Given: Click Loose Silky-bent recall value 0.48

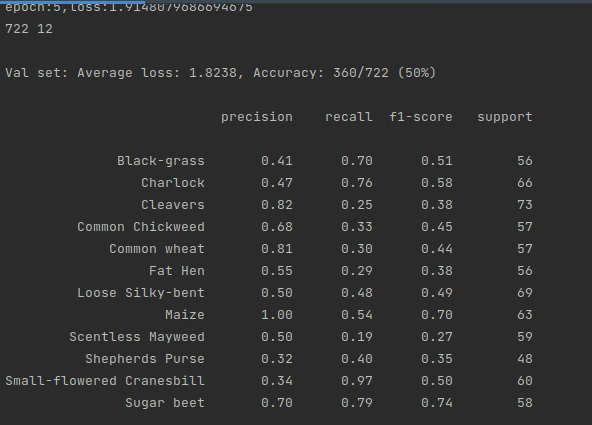Looking at the screenshot, I should click(x=357, y=293).
